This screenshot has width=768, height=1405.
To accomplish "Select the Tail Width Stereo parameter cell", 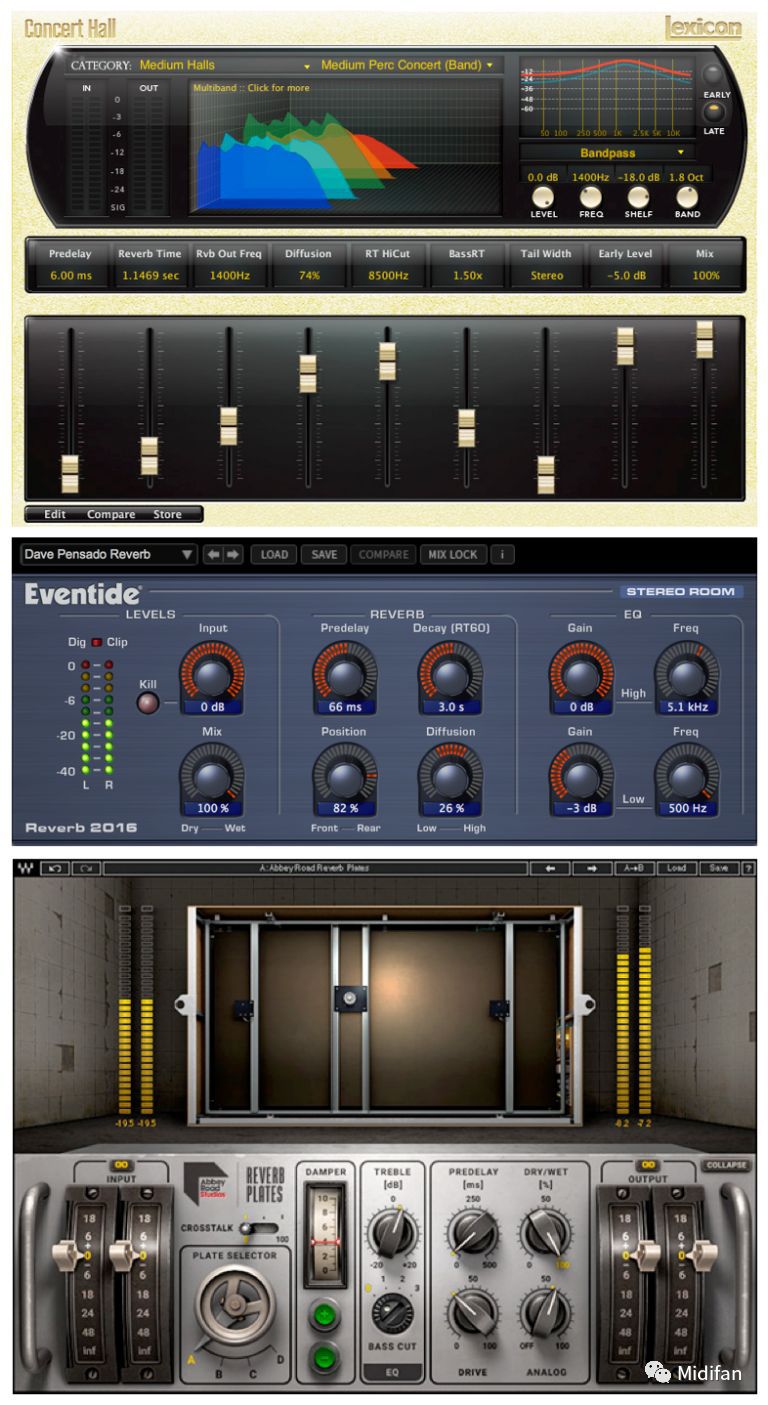I will [x=546, y=264].
